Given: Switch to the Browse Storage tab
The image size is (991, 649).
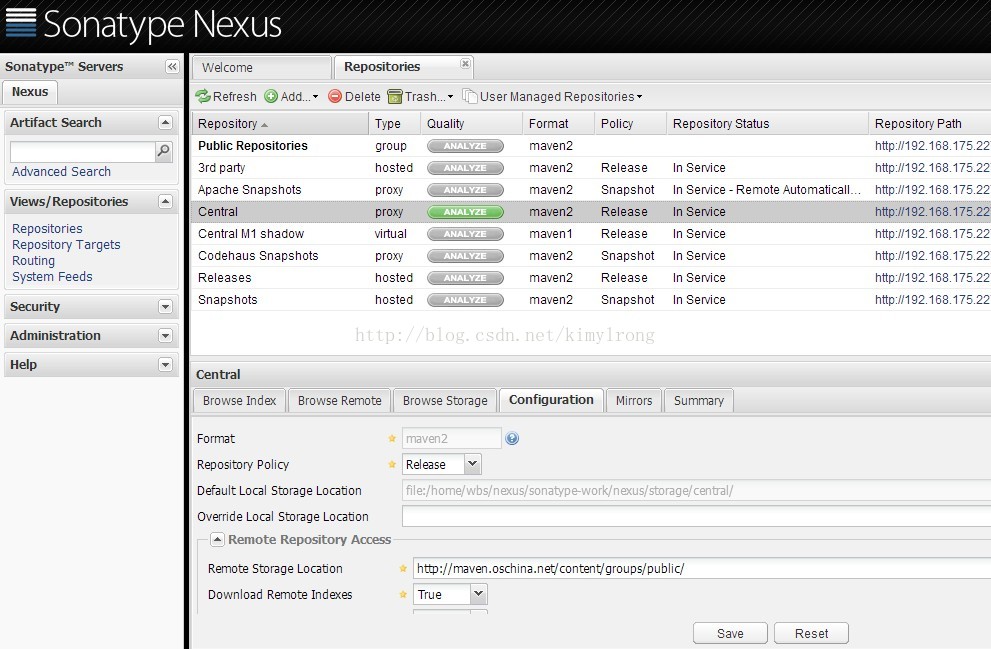Looking at the screenshot, I should 445,401.
